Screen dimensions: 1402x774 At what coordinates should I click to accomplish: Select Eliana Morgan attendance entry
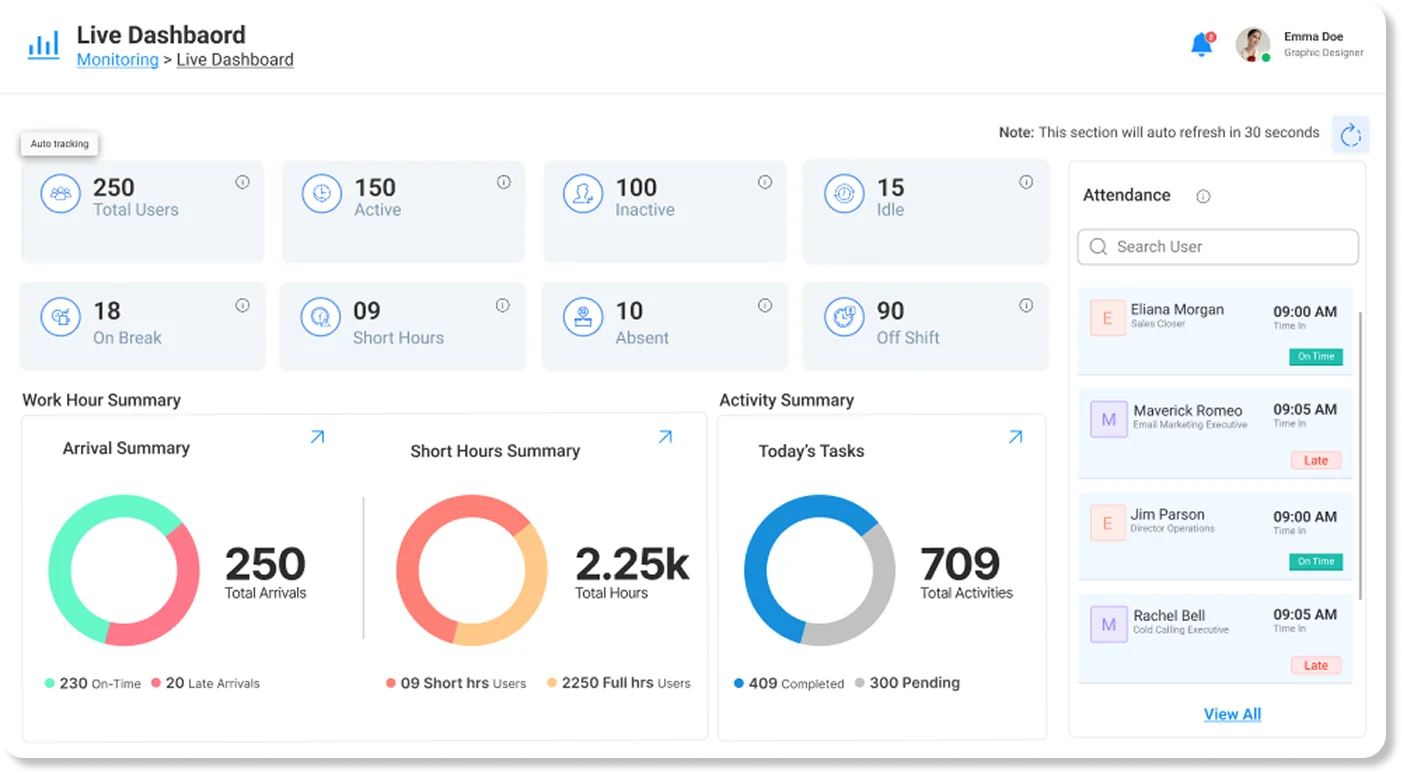pos(1215,332)
